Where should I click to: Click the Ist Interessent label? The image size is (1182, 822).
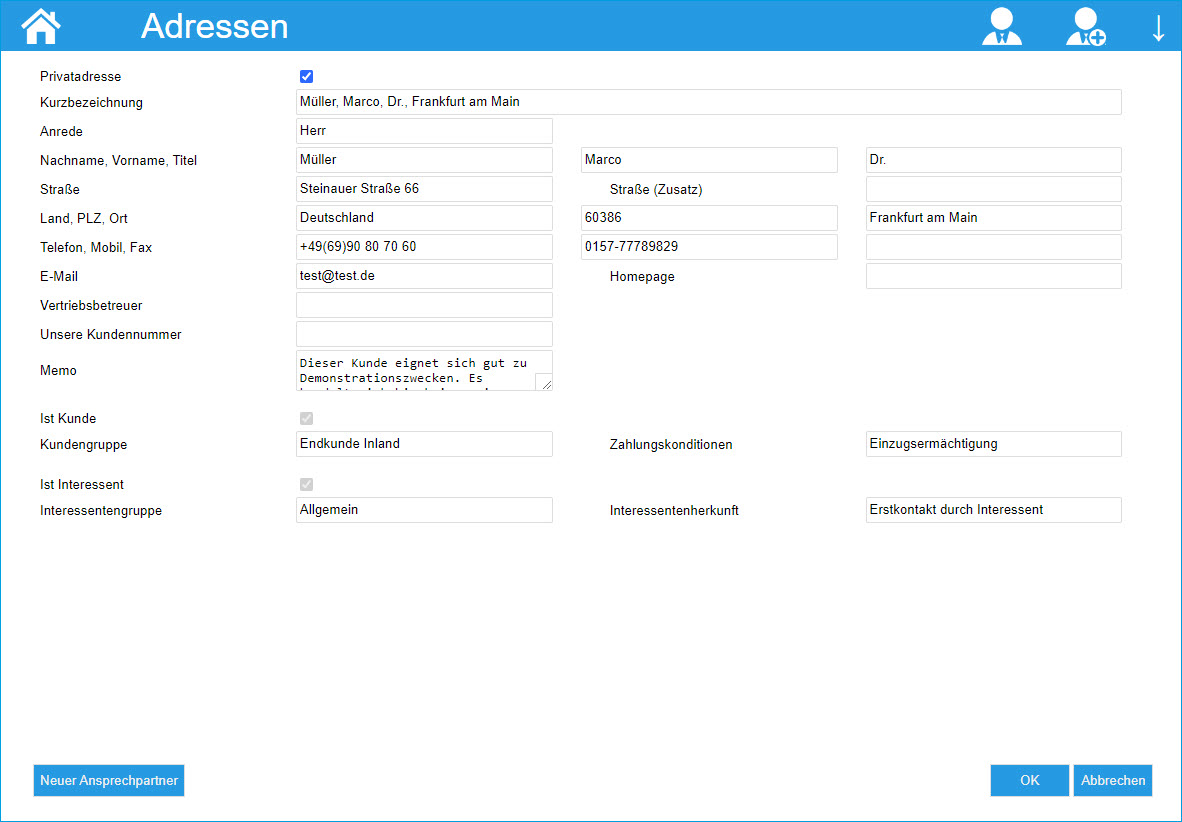(x=81, y=484)
